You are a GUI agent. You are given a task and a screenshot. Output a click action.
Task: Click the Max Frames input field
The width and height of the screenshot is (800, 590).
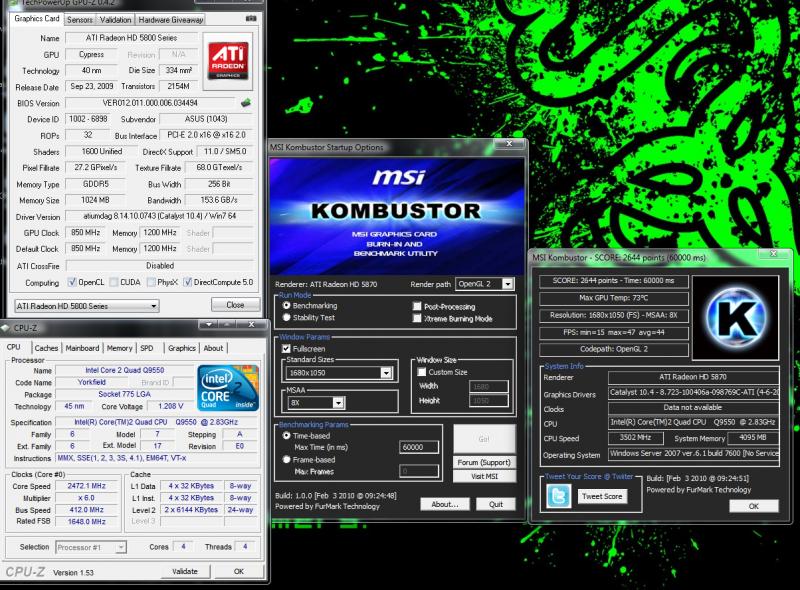(419, 471)
